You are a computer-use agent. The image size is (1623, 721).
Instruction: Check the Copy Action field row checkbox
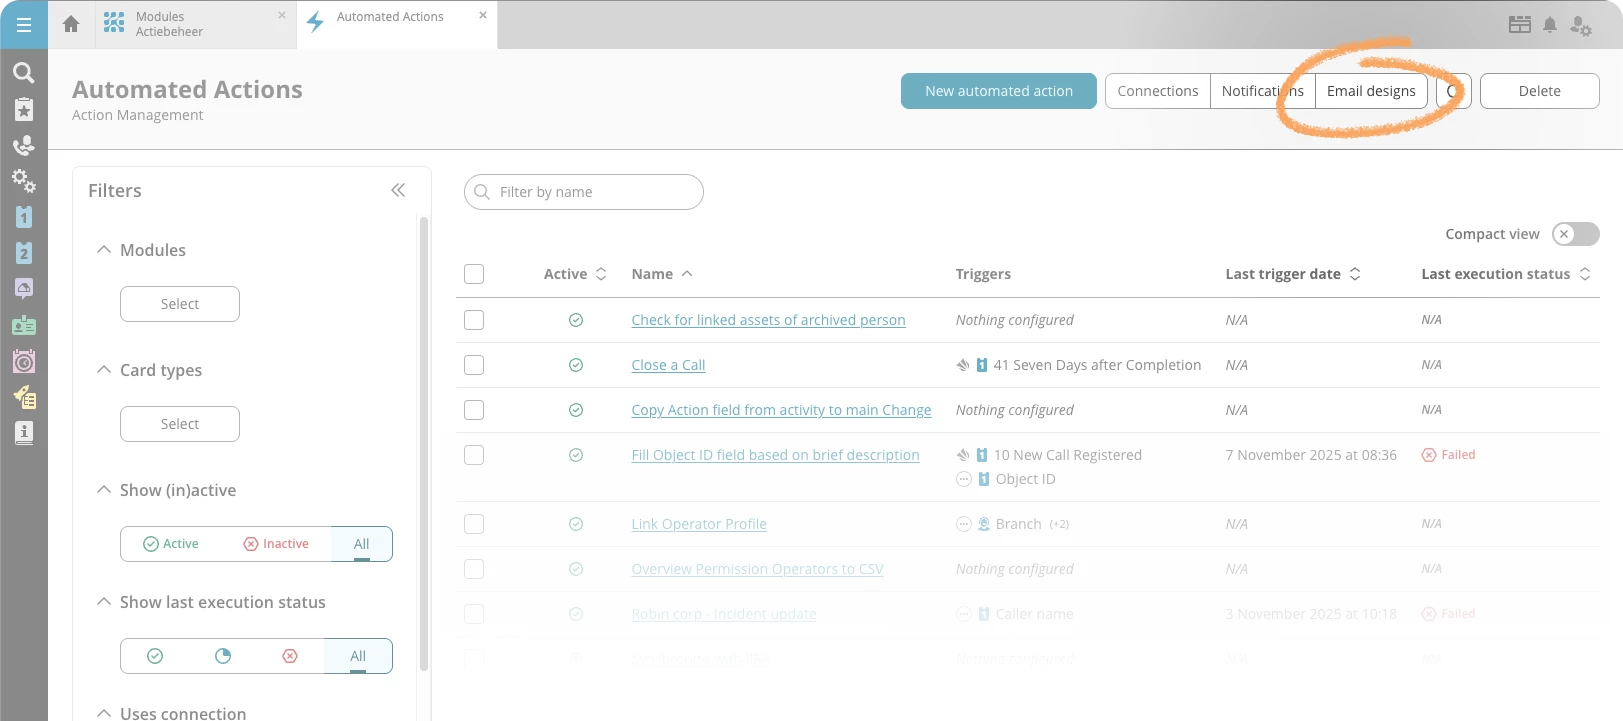(x=474, y=410)
